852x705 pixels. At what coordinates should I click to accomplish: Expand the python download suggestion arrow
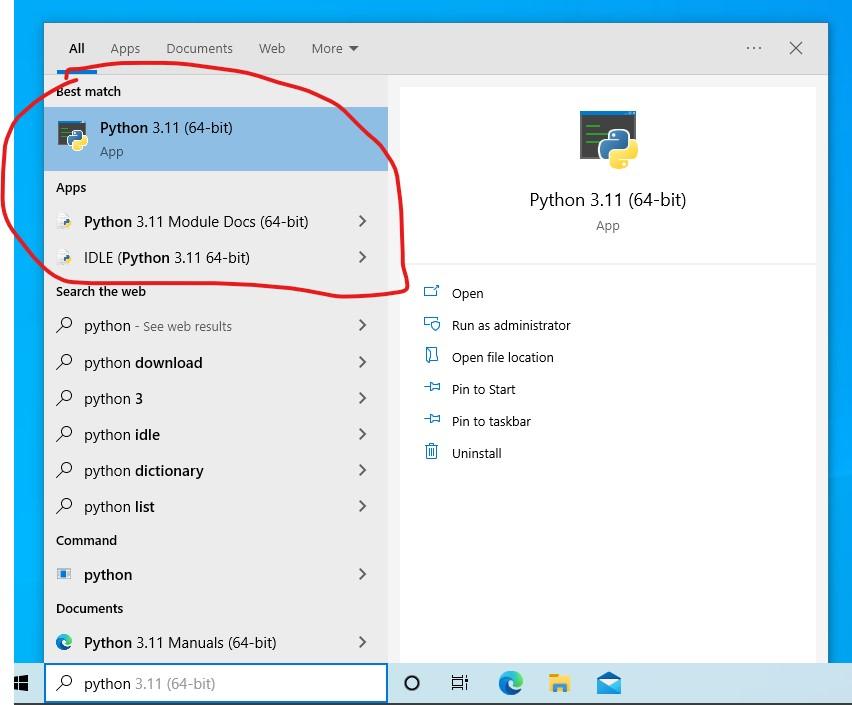pyautogui.click(x=362, y=362)
